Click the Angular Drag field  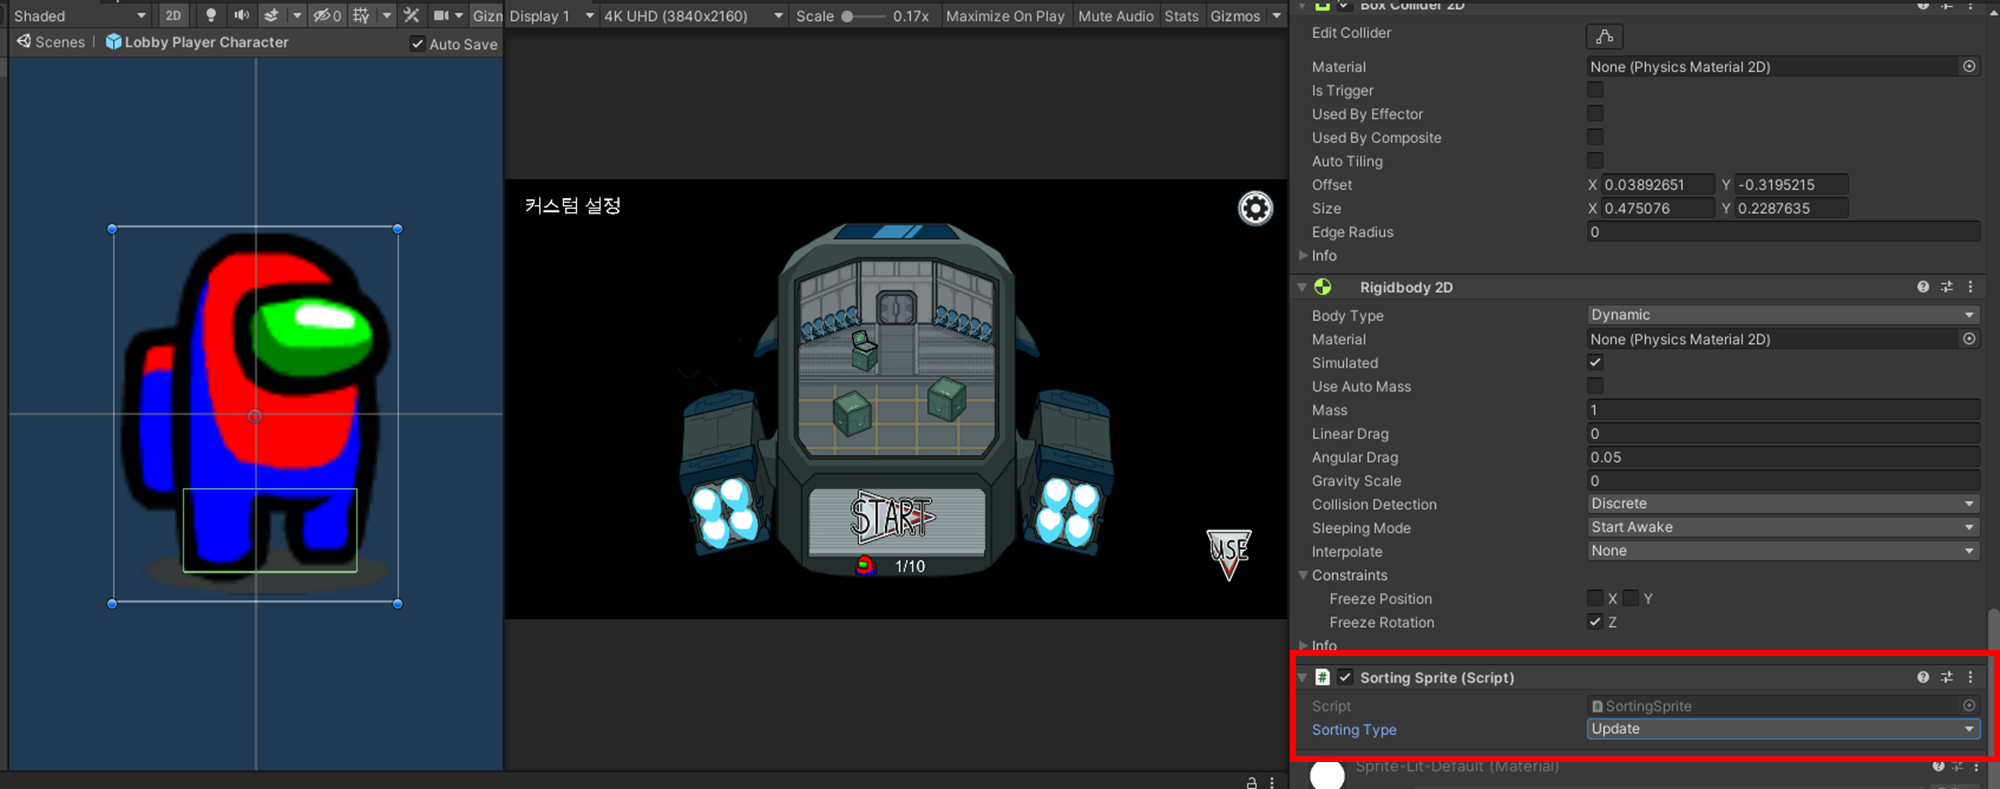pos(1783,457)
